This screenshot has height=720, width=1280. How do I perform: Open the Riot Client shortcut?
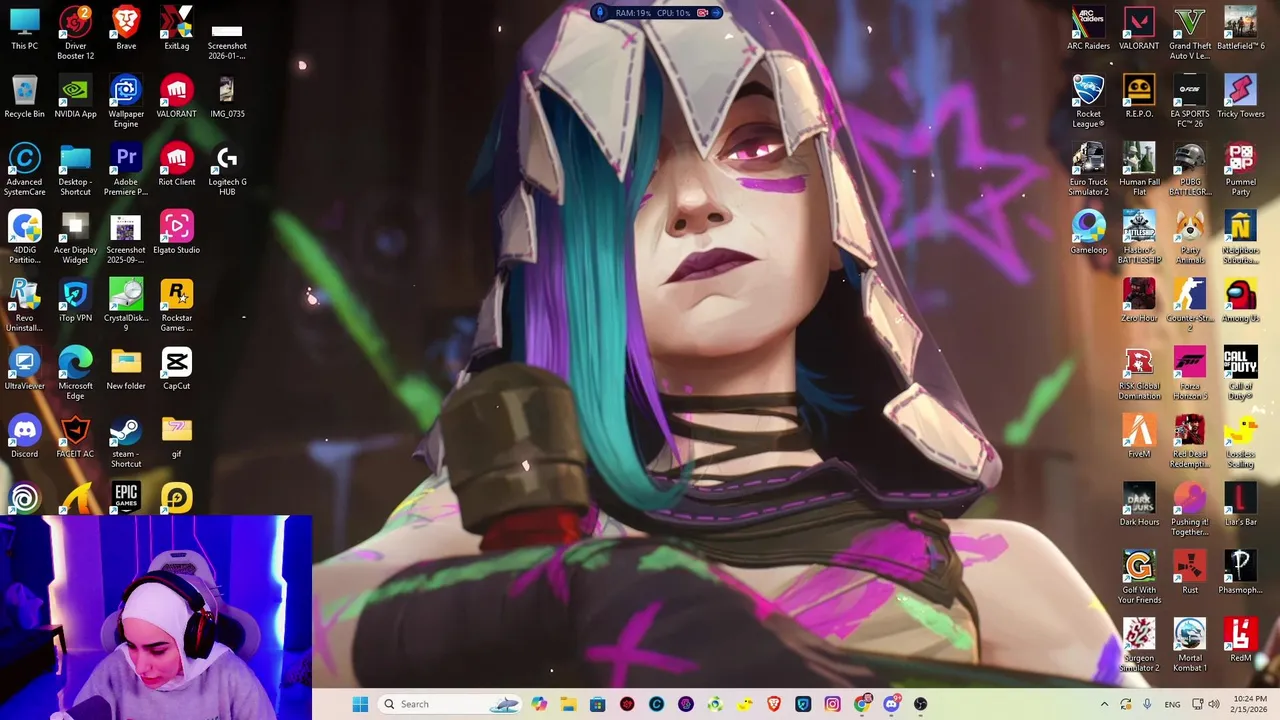[x=177, y=164]
